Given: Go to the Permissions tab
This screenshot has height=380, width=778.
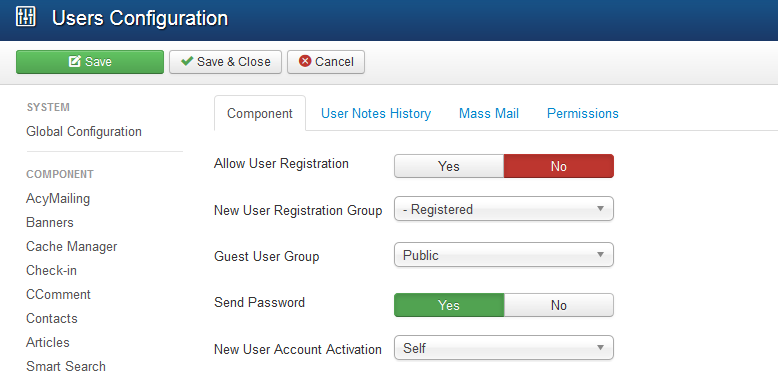Looking at the screenshot, I should tap(583, 114).
